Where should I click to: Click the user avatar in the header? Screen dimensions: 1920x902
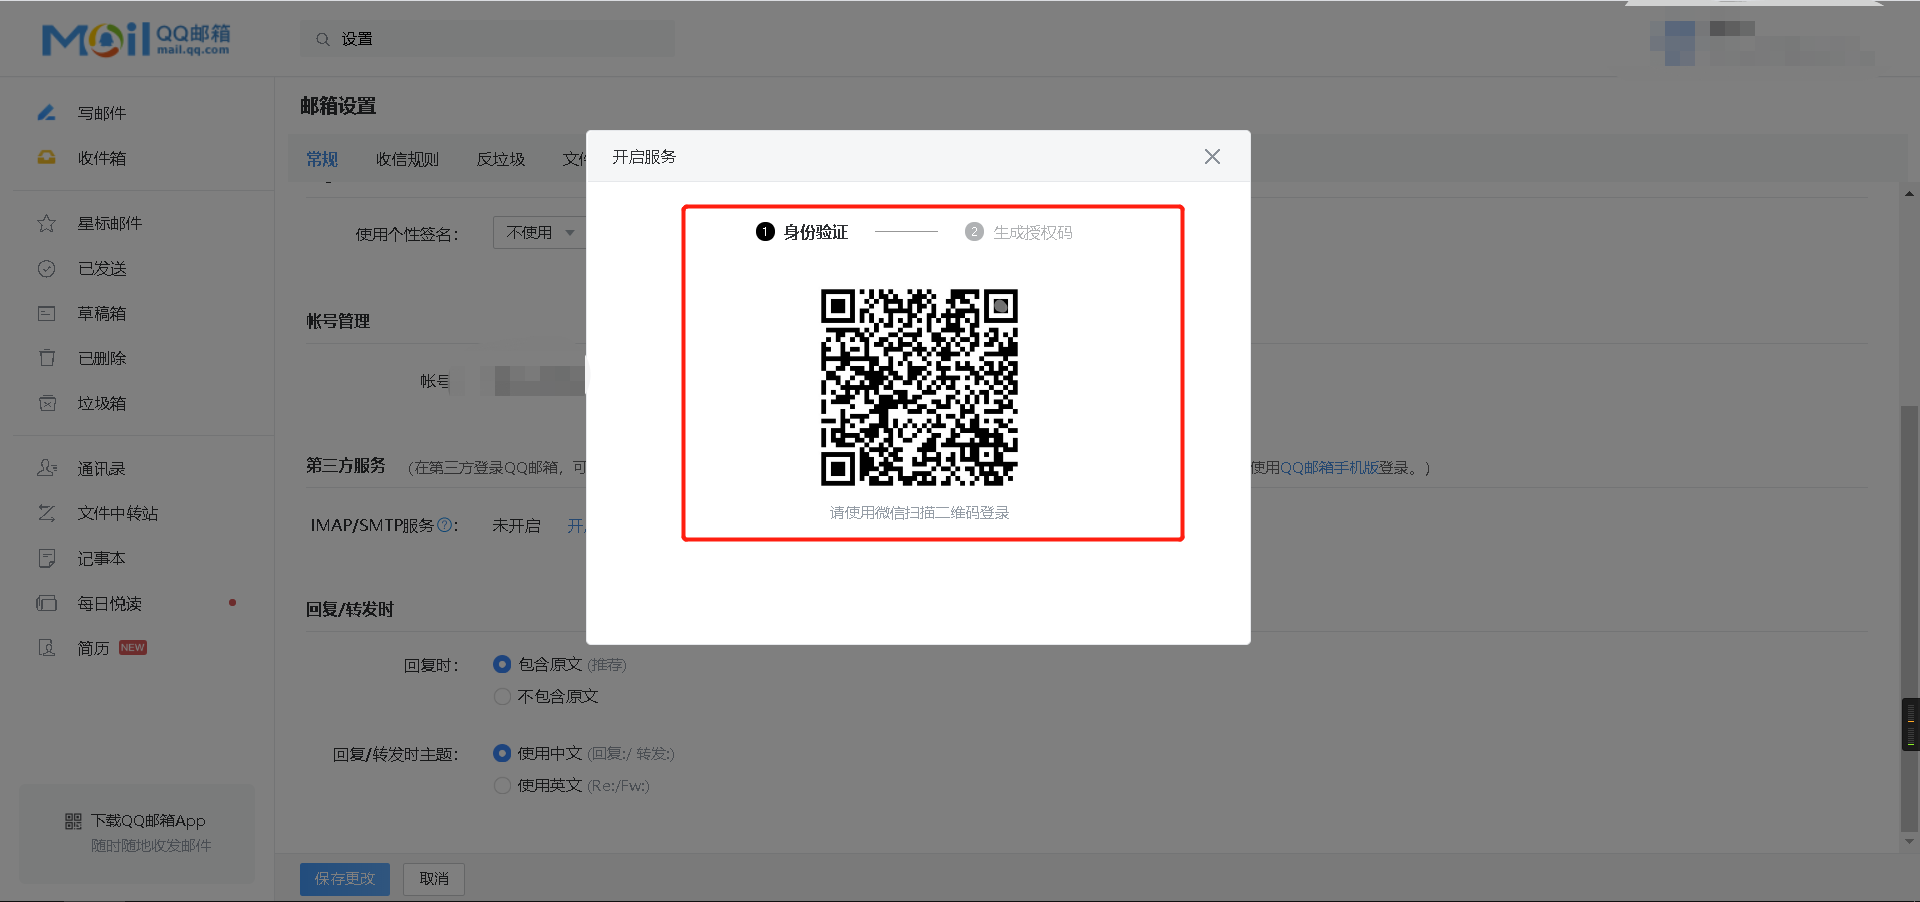(x=1673, y=43)
